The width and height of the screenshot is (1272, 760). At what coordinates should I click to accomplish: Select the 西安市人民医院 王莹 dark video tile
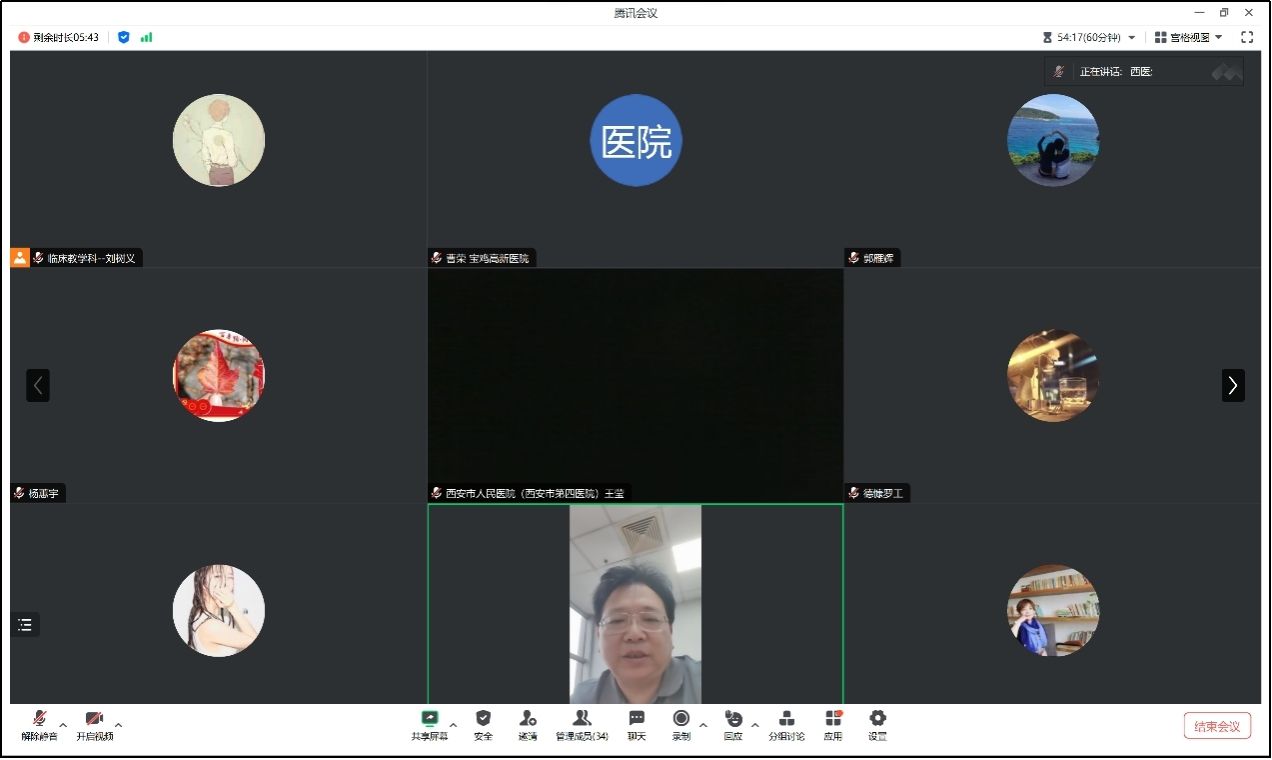click(x=636, y=385)
